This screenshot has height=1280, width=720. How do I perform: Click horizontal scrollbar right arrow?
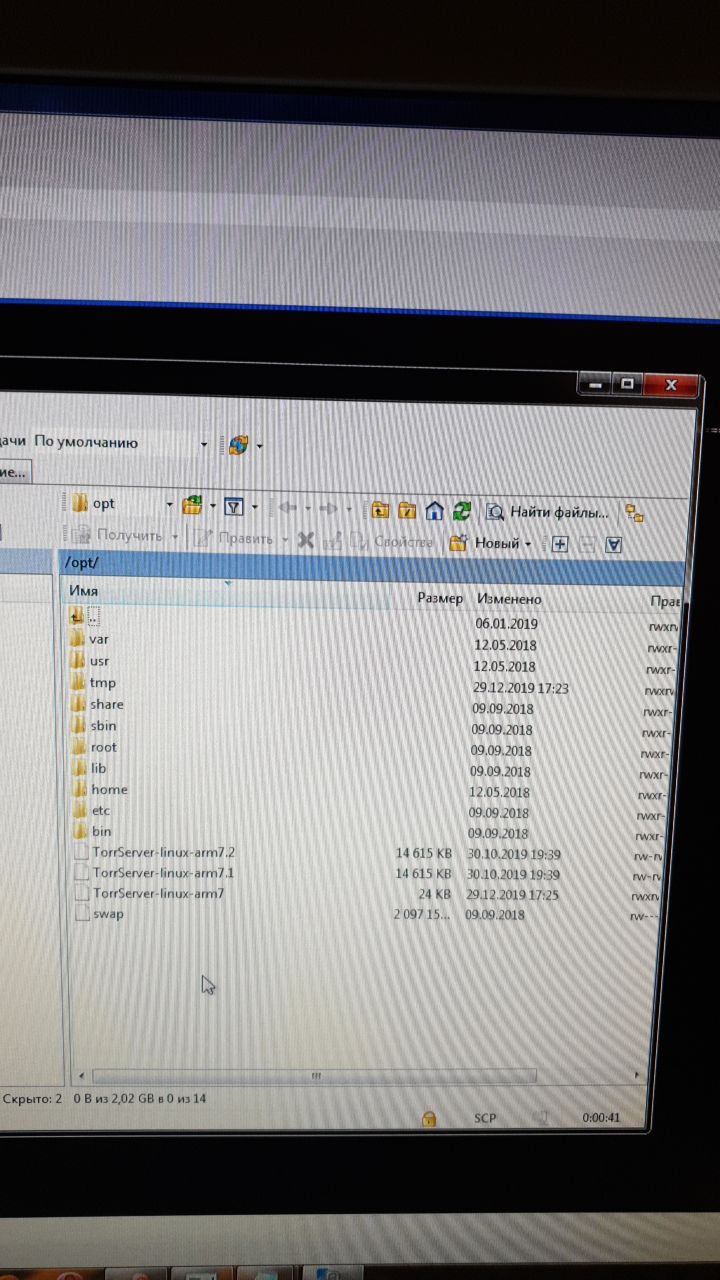coord(637,1076)
